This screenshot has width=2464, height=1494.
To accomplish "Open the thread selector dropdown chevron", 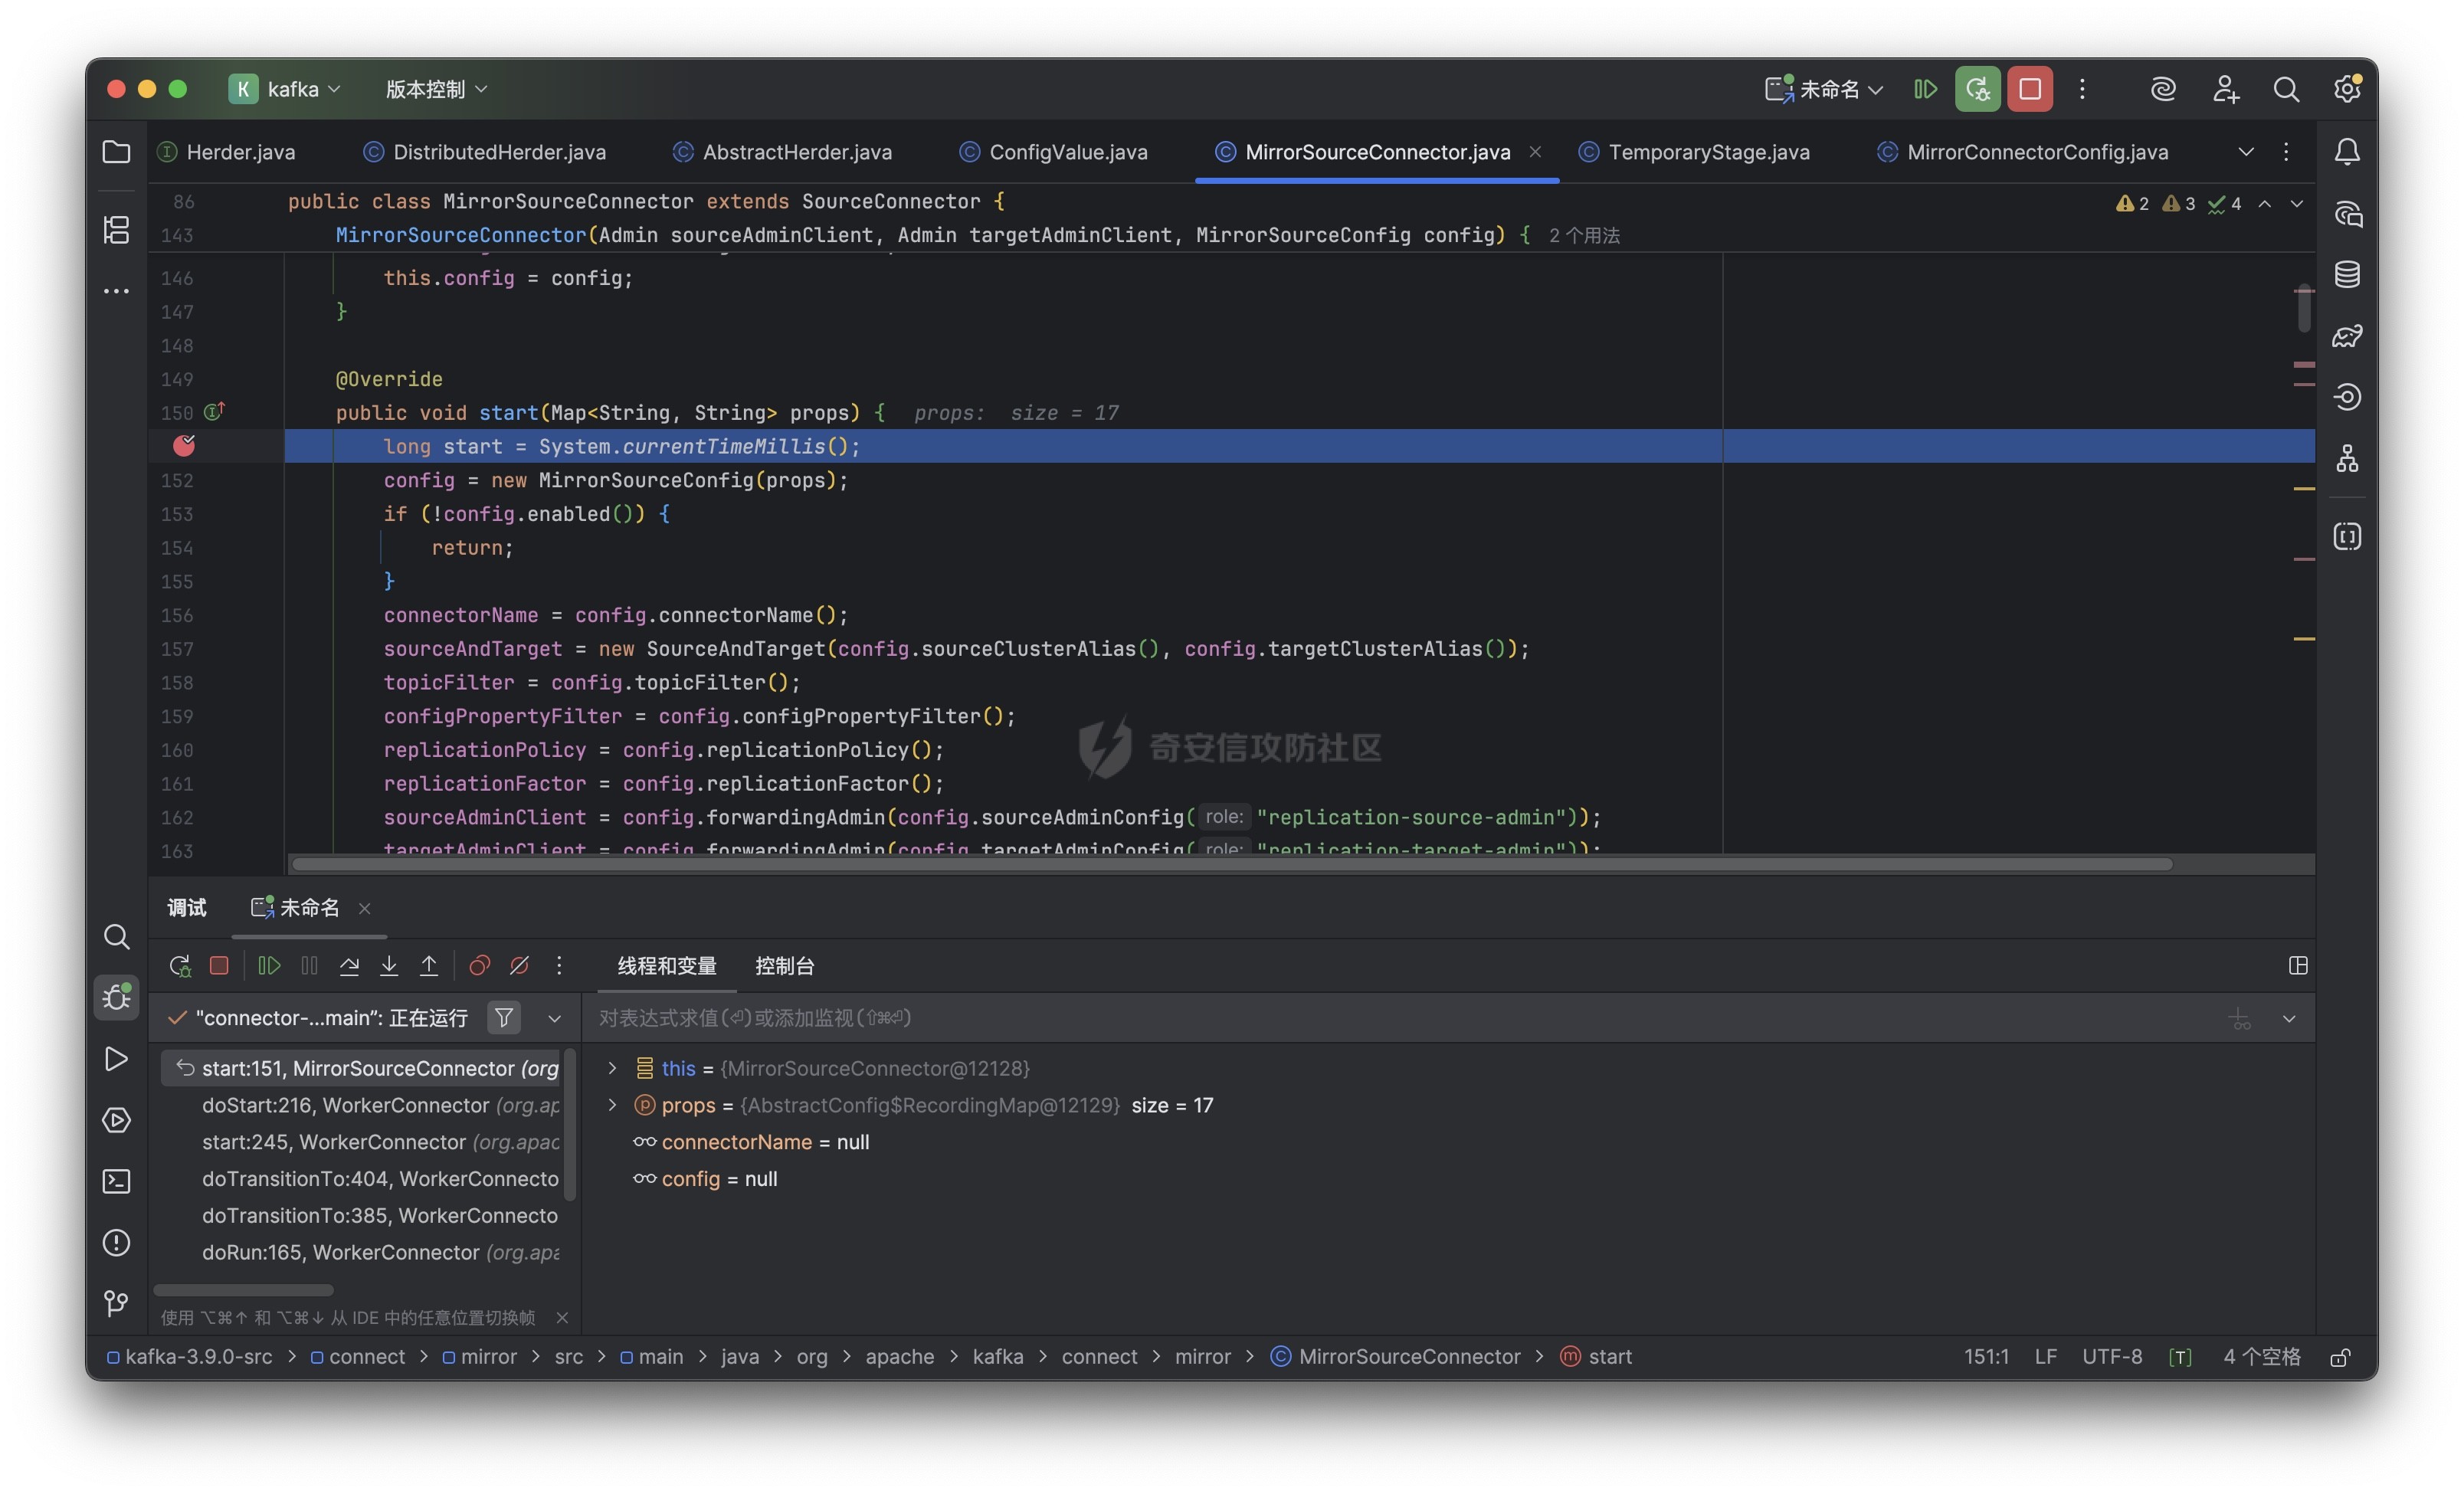I will (554, 1018).
